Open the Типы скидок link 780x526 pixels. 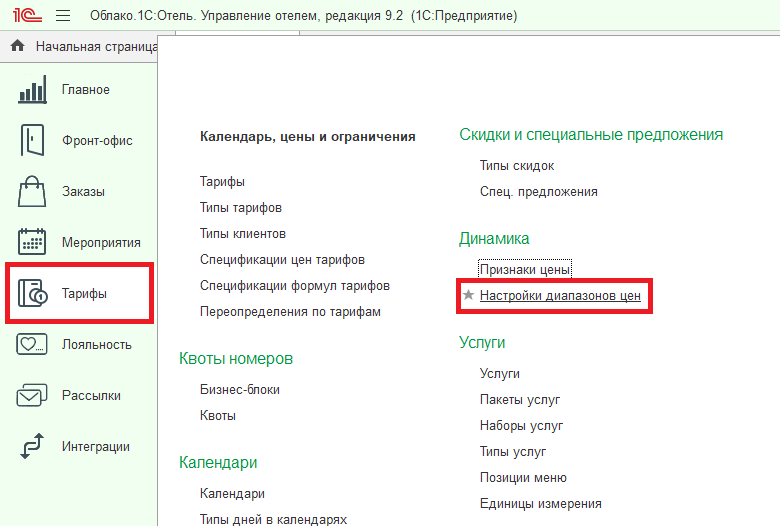click(x=517, y=166)
